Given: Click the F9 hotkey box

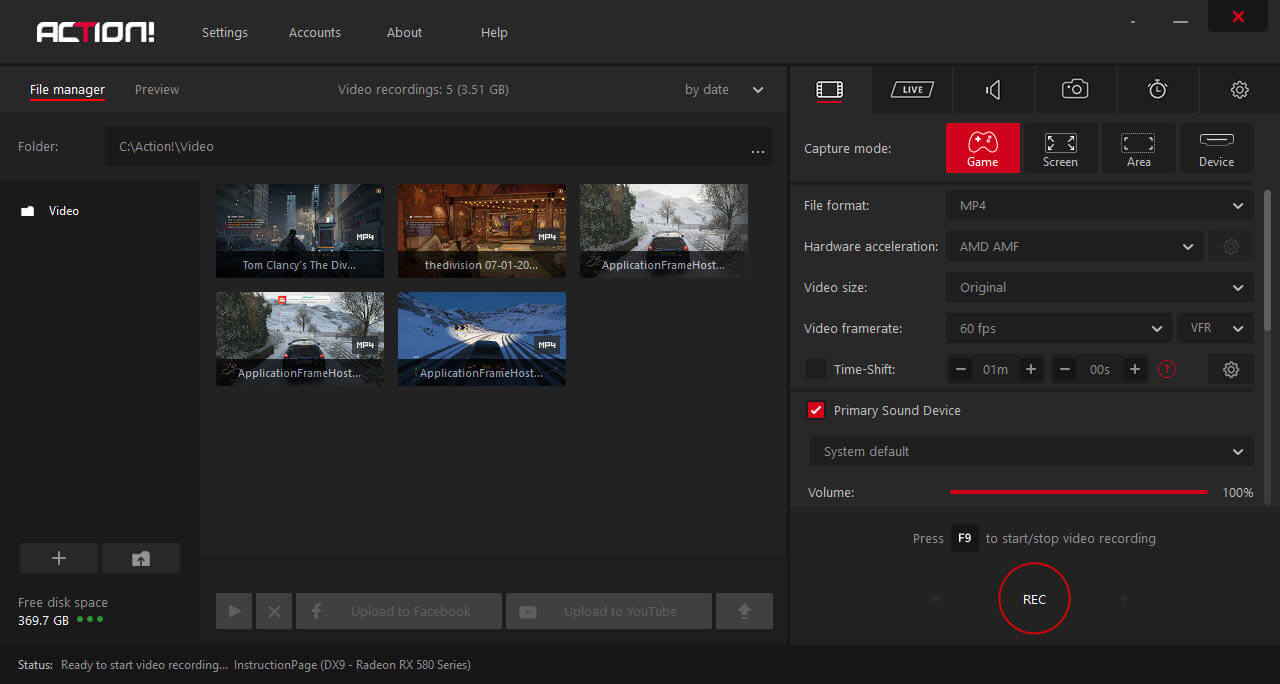Looking at the screenshot, I should click(964, 539).
